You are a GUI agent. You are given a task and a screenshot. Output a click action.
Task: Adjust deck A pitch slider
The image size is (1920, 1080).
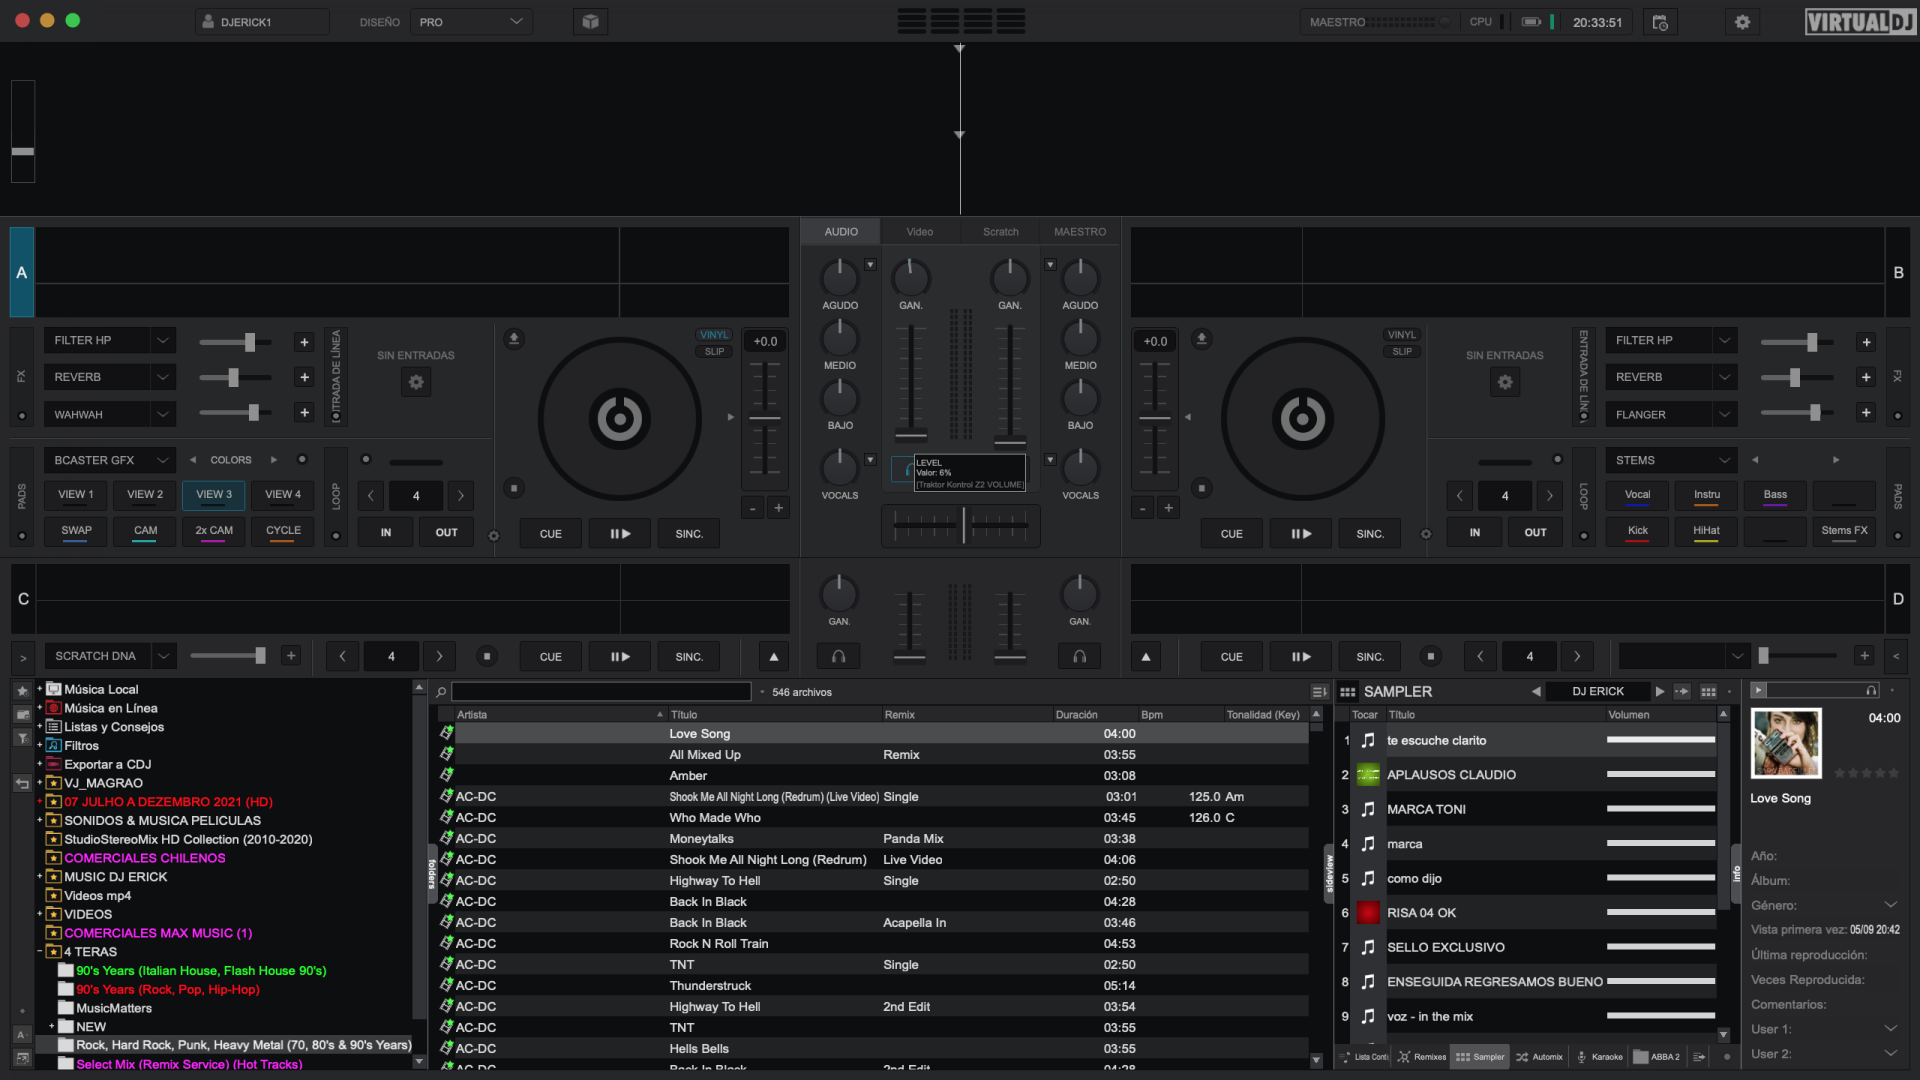(765, 418)
